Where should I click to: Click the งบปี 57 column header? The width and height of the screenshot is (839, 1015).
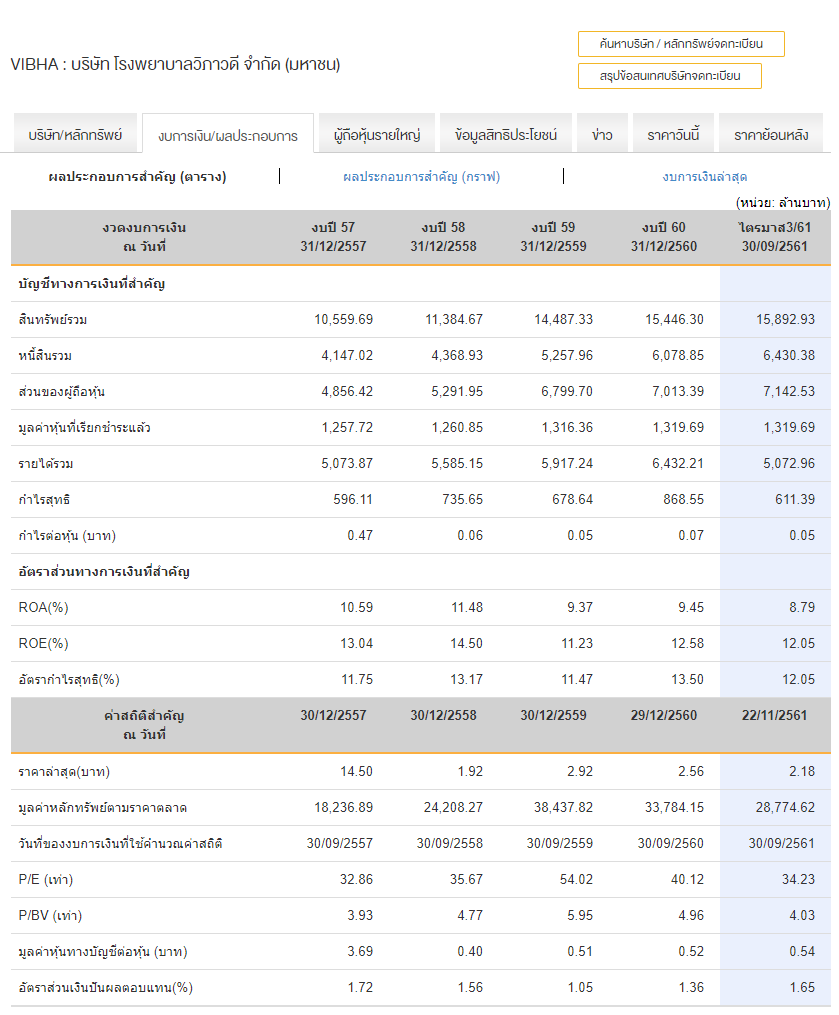333,237
